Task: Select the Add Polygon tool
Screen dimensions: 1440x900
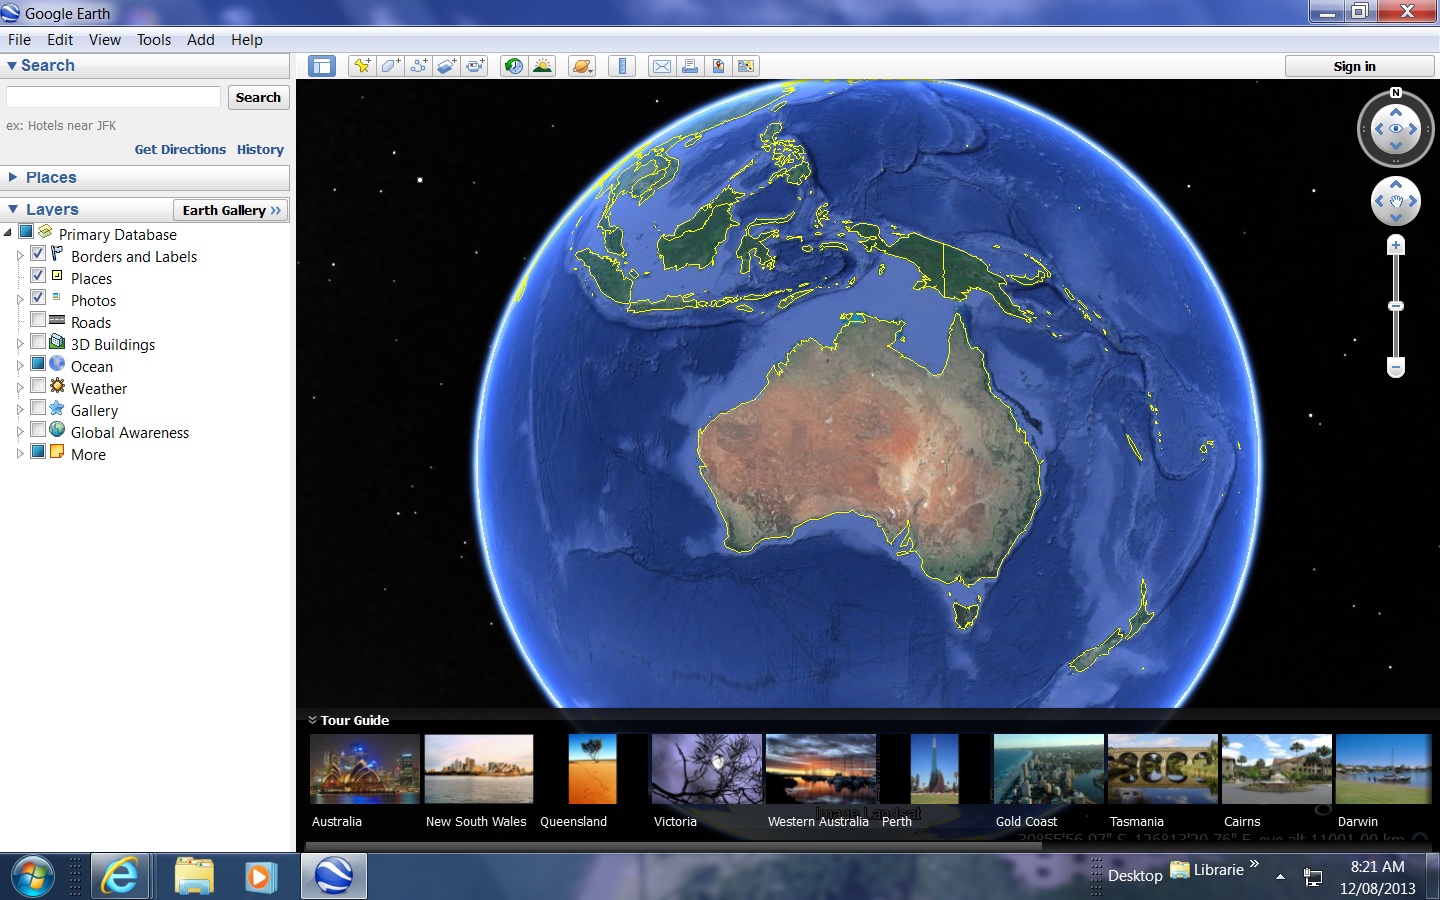Action: tap(391, 66)
